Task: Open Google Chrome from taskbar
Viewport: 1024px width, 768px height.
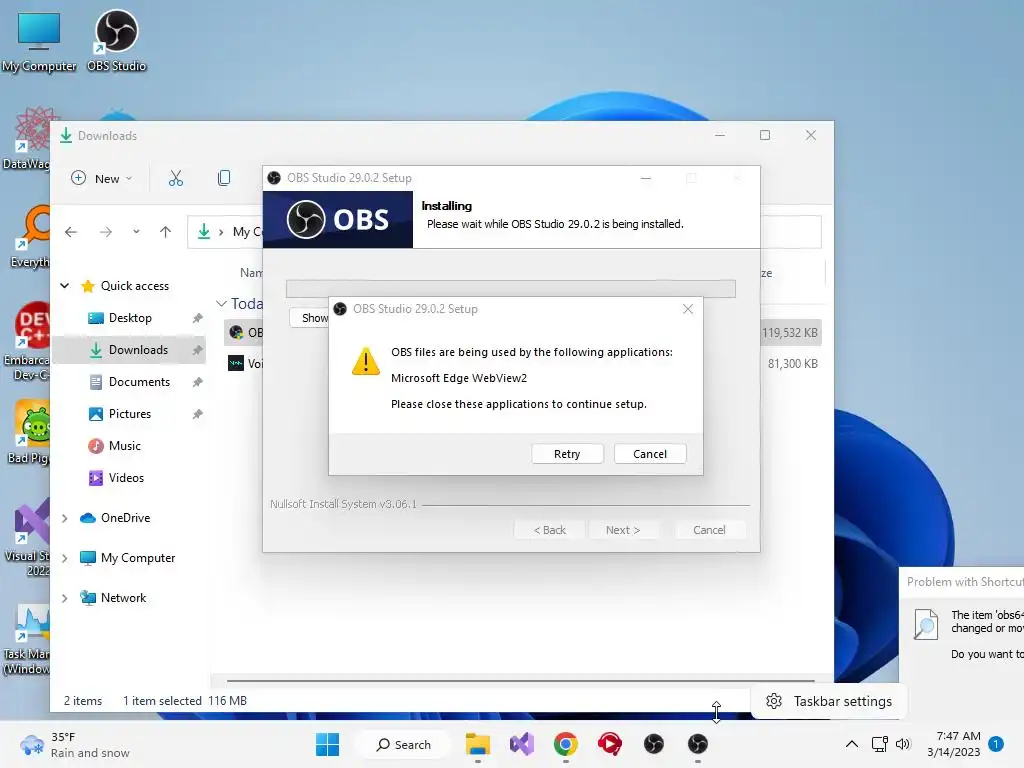Action: pyautogui.click(x=566, y=744)
